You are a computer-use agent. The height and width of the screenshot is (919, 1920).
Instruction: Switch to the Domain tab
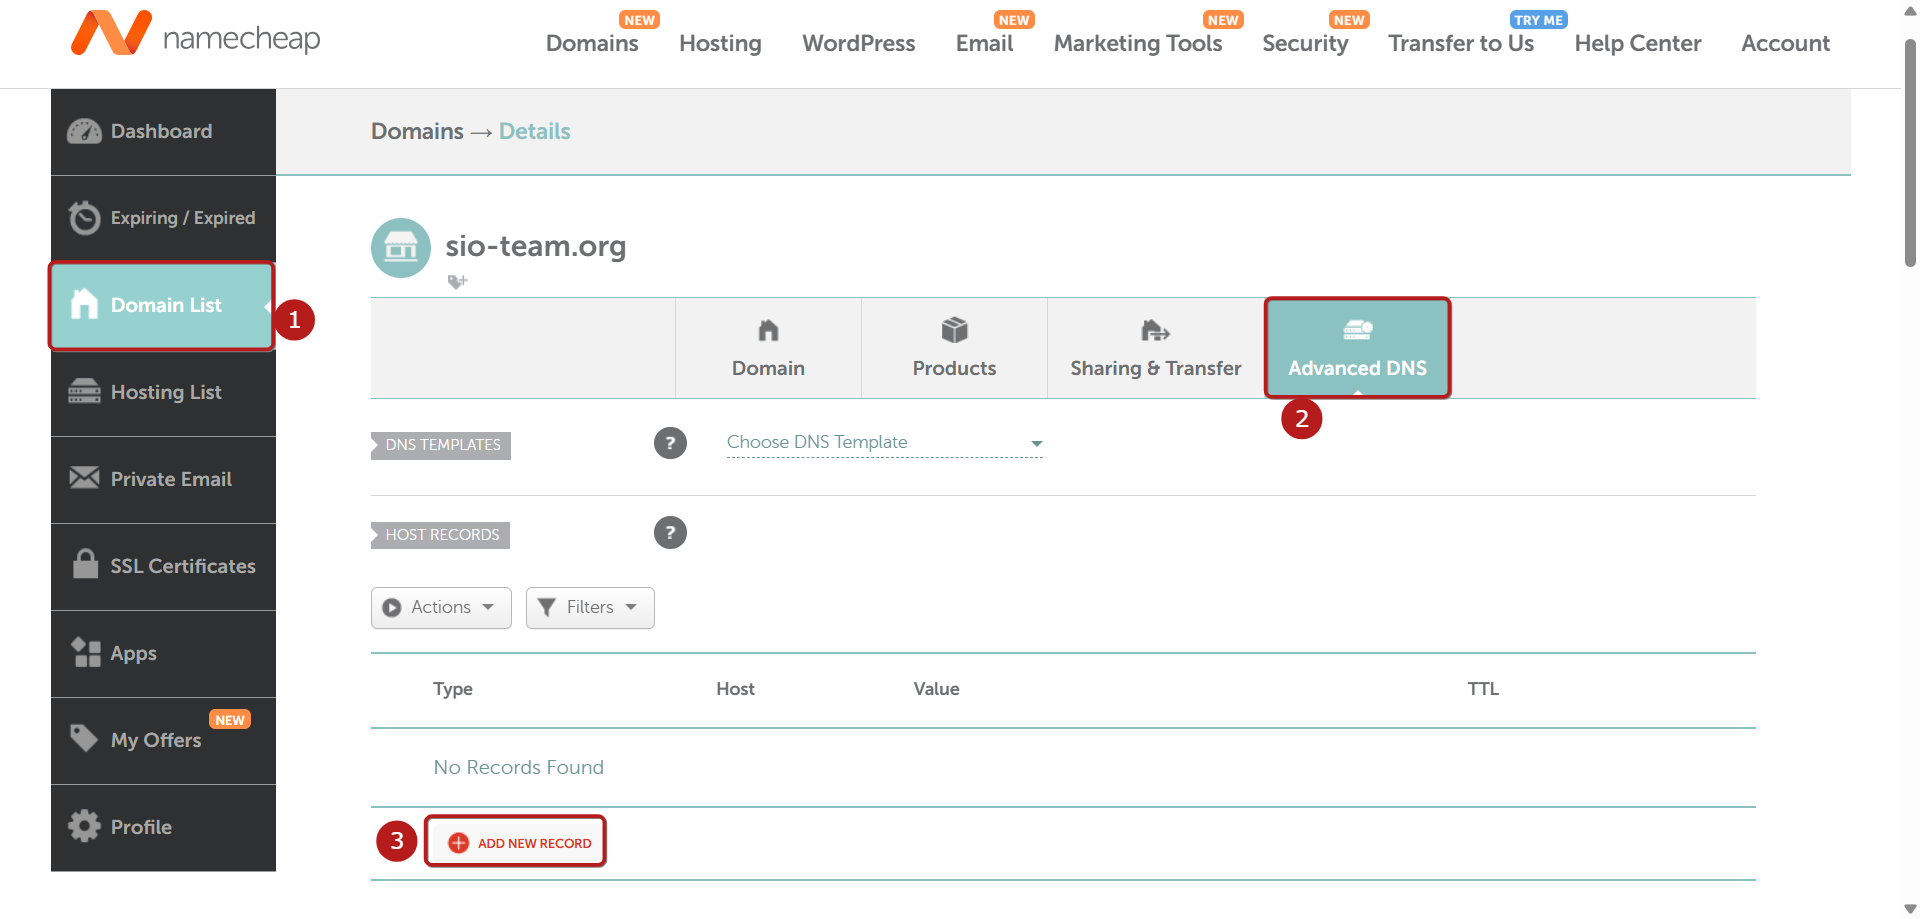point(768,348)
